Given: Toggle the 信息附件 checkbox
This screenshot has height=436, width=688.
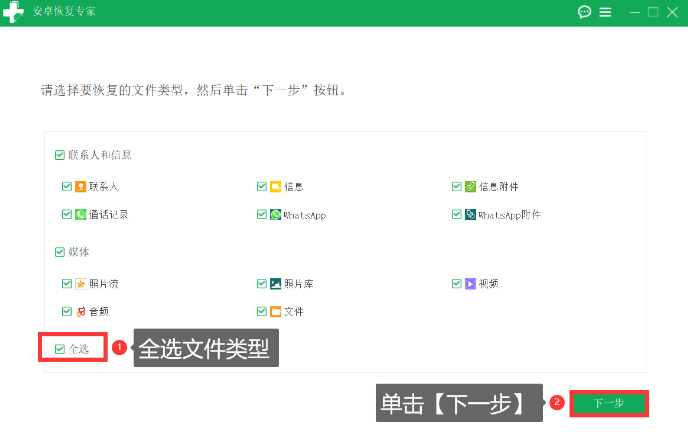Looking at the screenshot, I should pyautogui.click(x=456, y=187).
